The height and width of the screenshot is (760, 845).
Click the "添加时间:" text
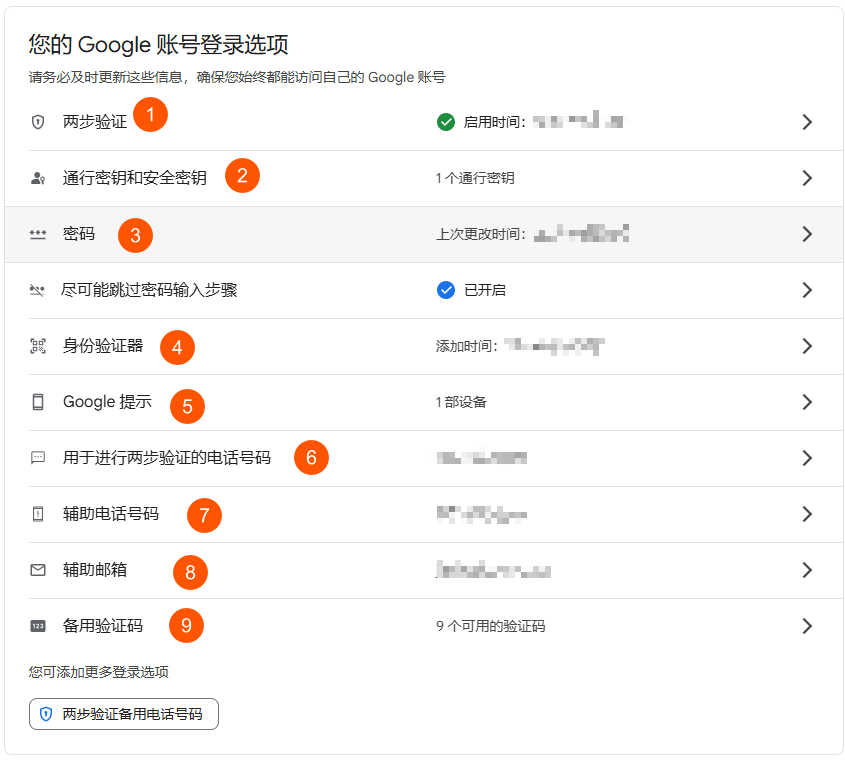[467, 346]
